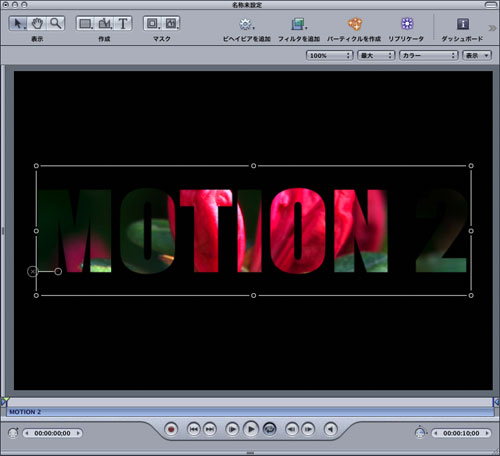The image size is (500, 456).
Task: Toggle the duration clock icon
Action: click(x=420, y=432)
